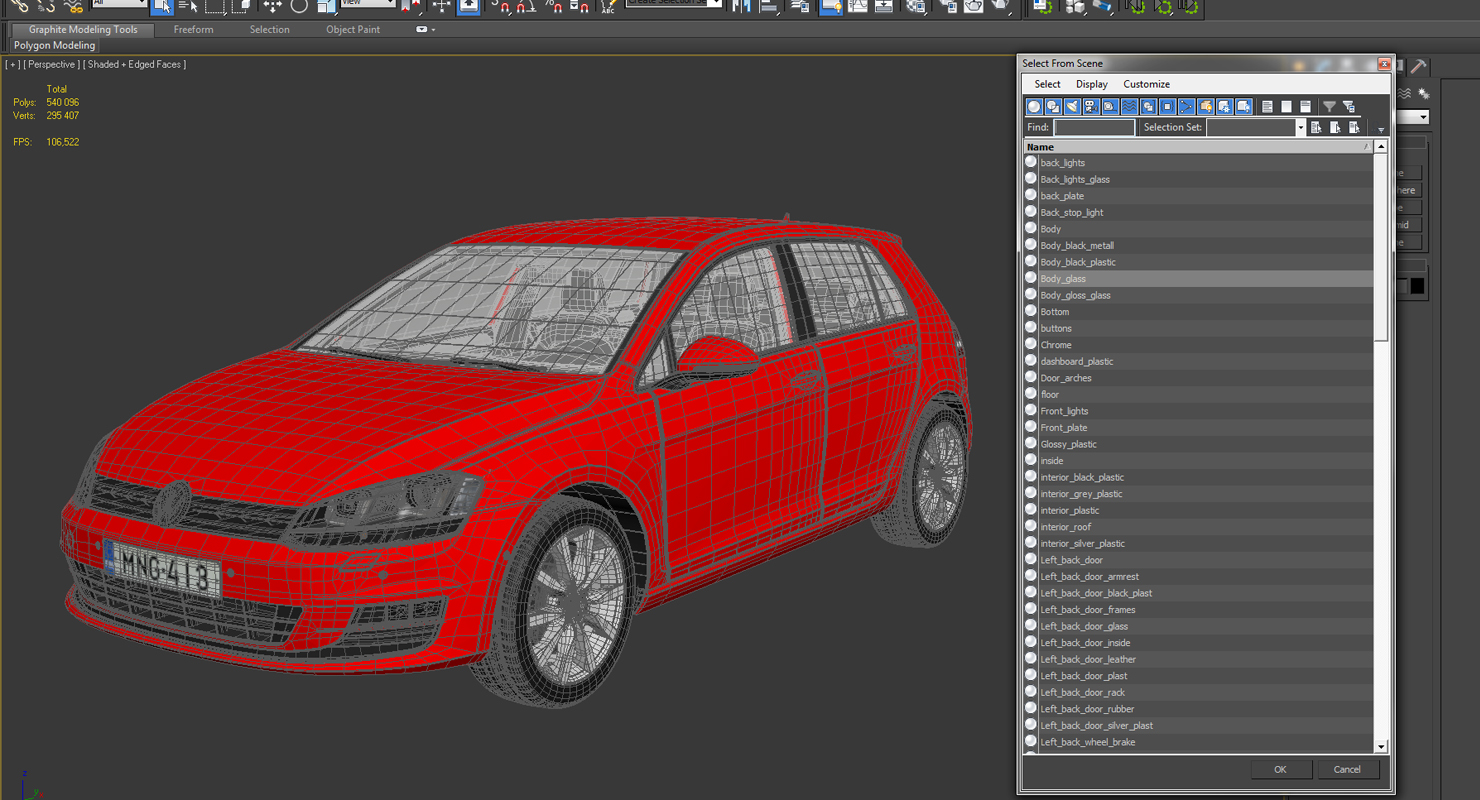Click the Rectangular Selection Region icon
This screenshot has height=800, width=1480.
pyautogui.click(x=215, y=6)
